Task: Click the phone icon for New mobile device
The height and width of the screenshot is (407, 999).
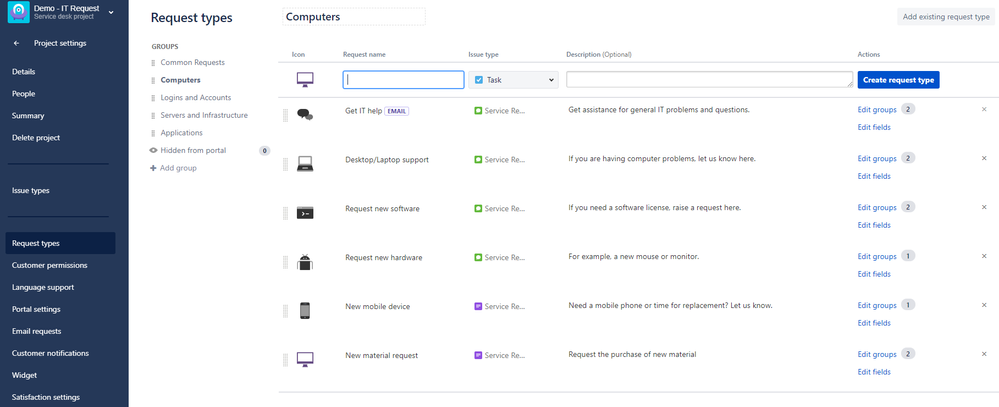Action: [305, 311]
